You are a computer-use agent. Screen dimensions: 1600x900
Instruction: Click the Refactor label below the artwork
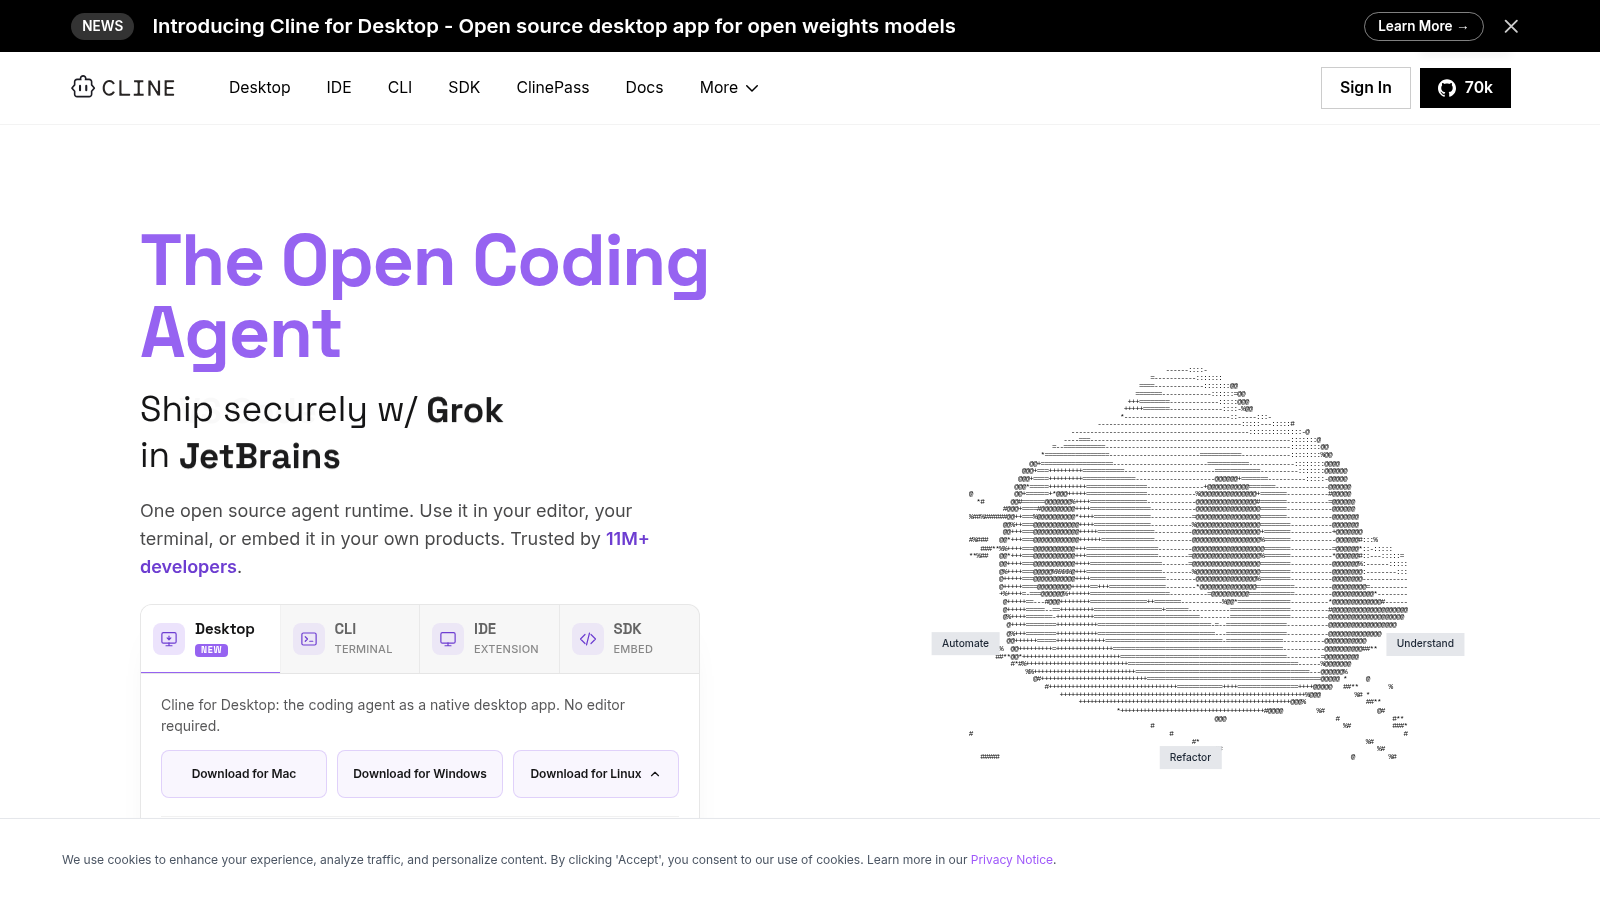1190,758
